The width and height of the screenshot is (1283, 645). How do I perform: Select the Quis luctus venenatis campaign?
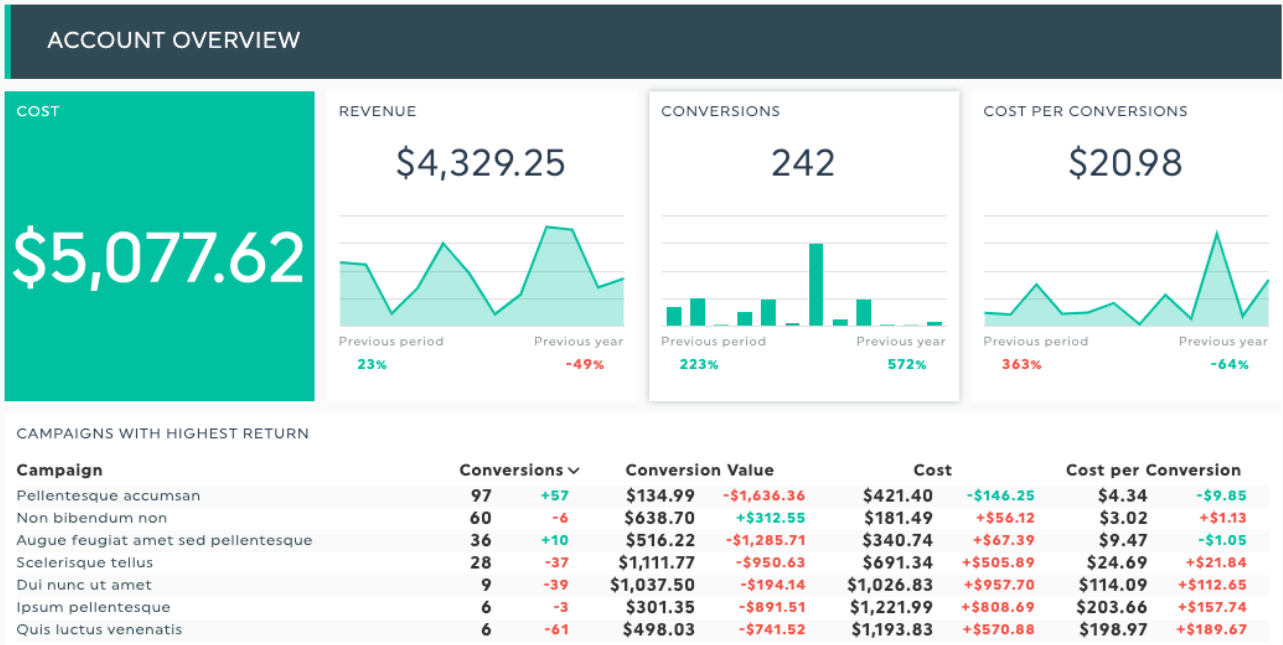click(99, 630)
